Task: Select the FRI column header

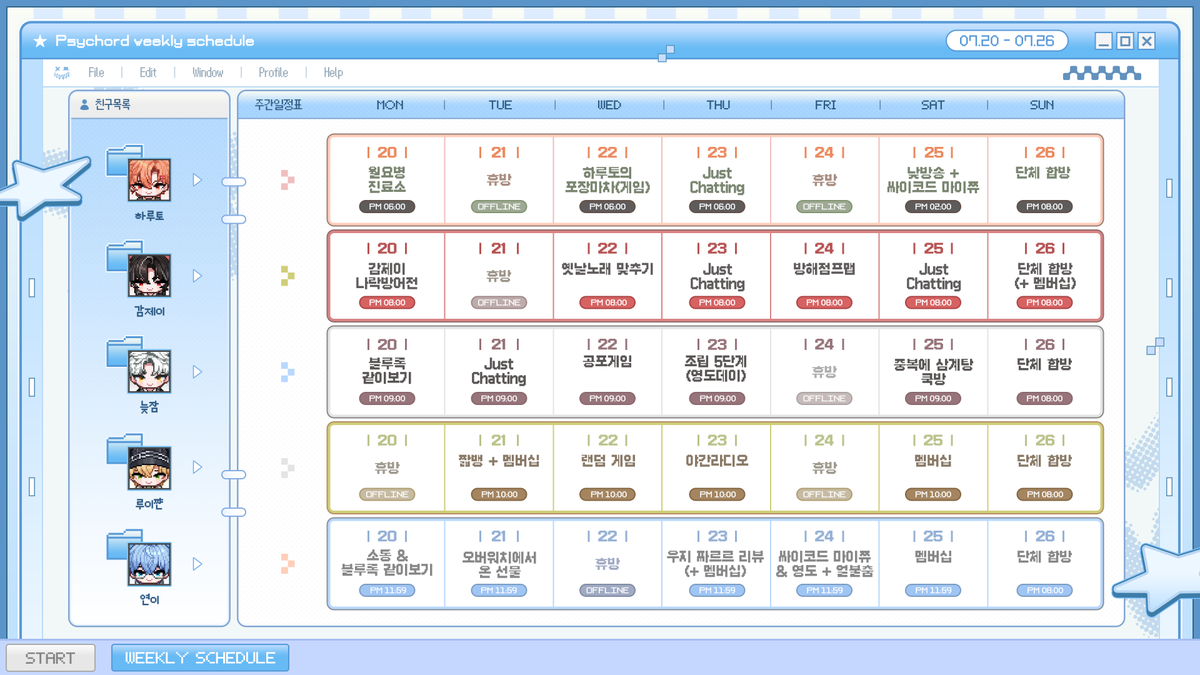Action: 825,105
